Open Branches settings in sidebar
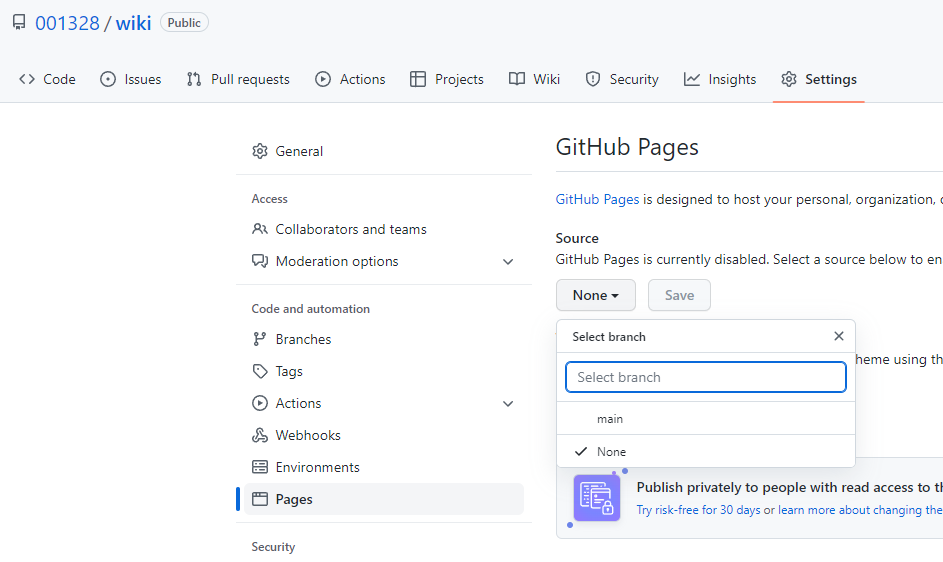943x562 pixels. click(x=384, y=339)
